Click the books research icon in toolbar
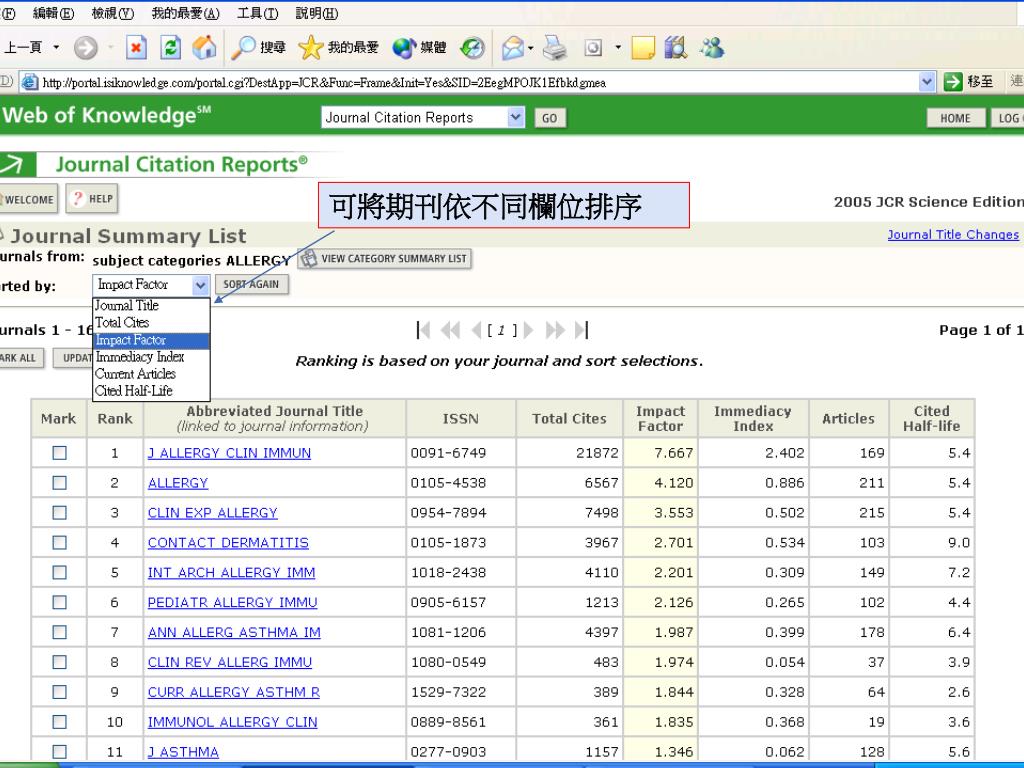The height and width of the screenshot is (768, 1024). (676, 48)
